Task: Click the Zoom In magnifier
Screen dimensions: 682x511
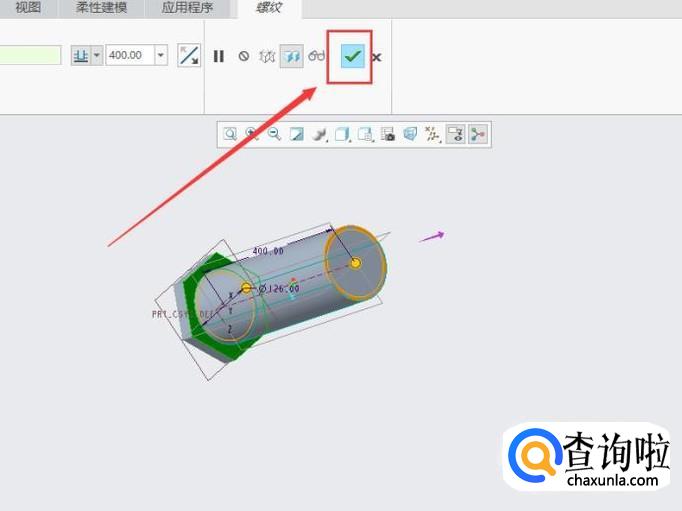Action: click(x=252, y=134)
